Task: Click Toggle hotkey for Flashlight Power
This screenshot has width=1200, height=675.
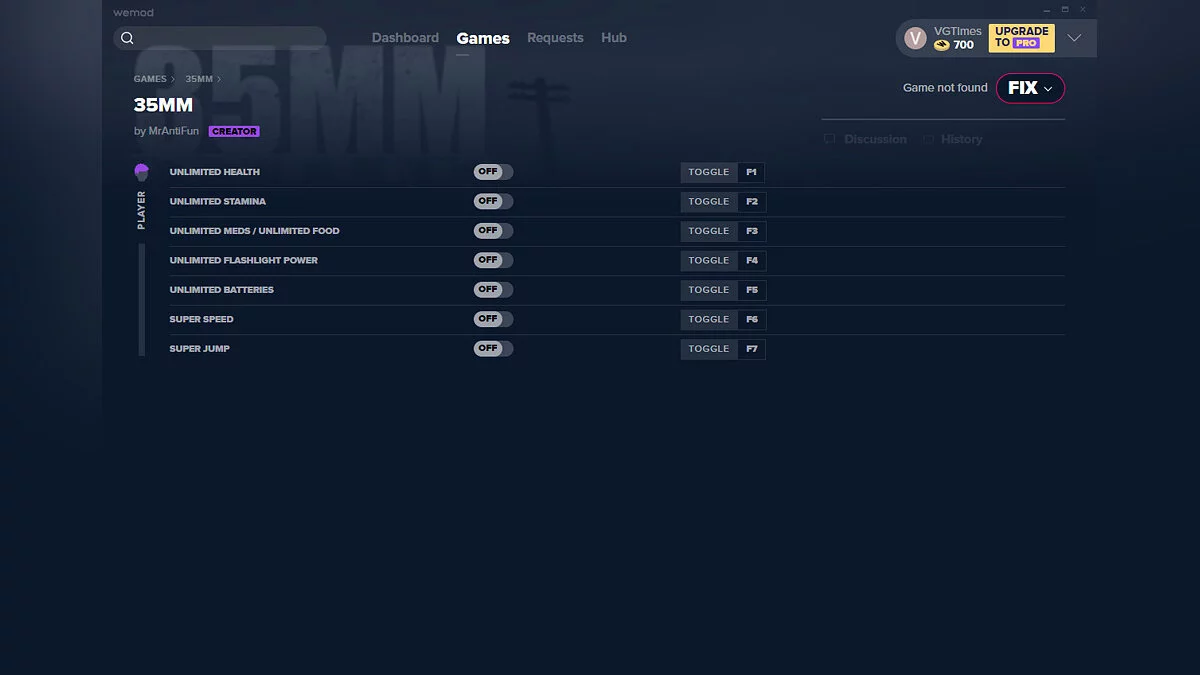Action: point(709,260)
